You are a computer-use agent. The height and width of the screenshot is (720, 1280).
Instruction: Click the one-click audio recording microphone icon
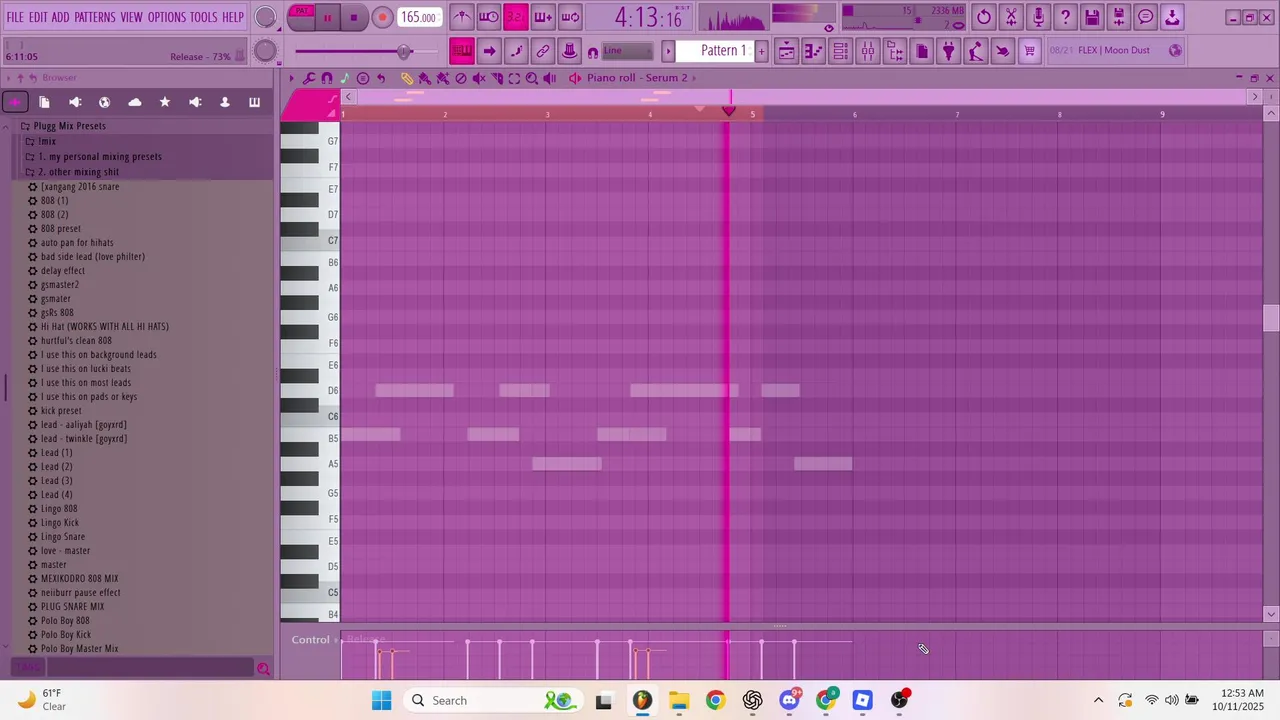1038,16
